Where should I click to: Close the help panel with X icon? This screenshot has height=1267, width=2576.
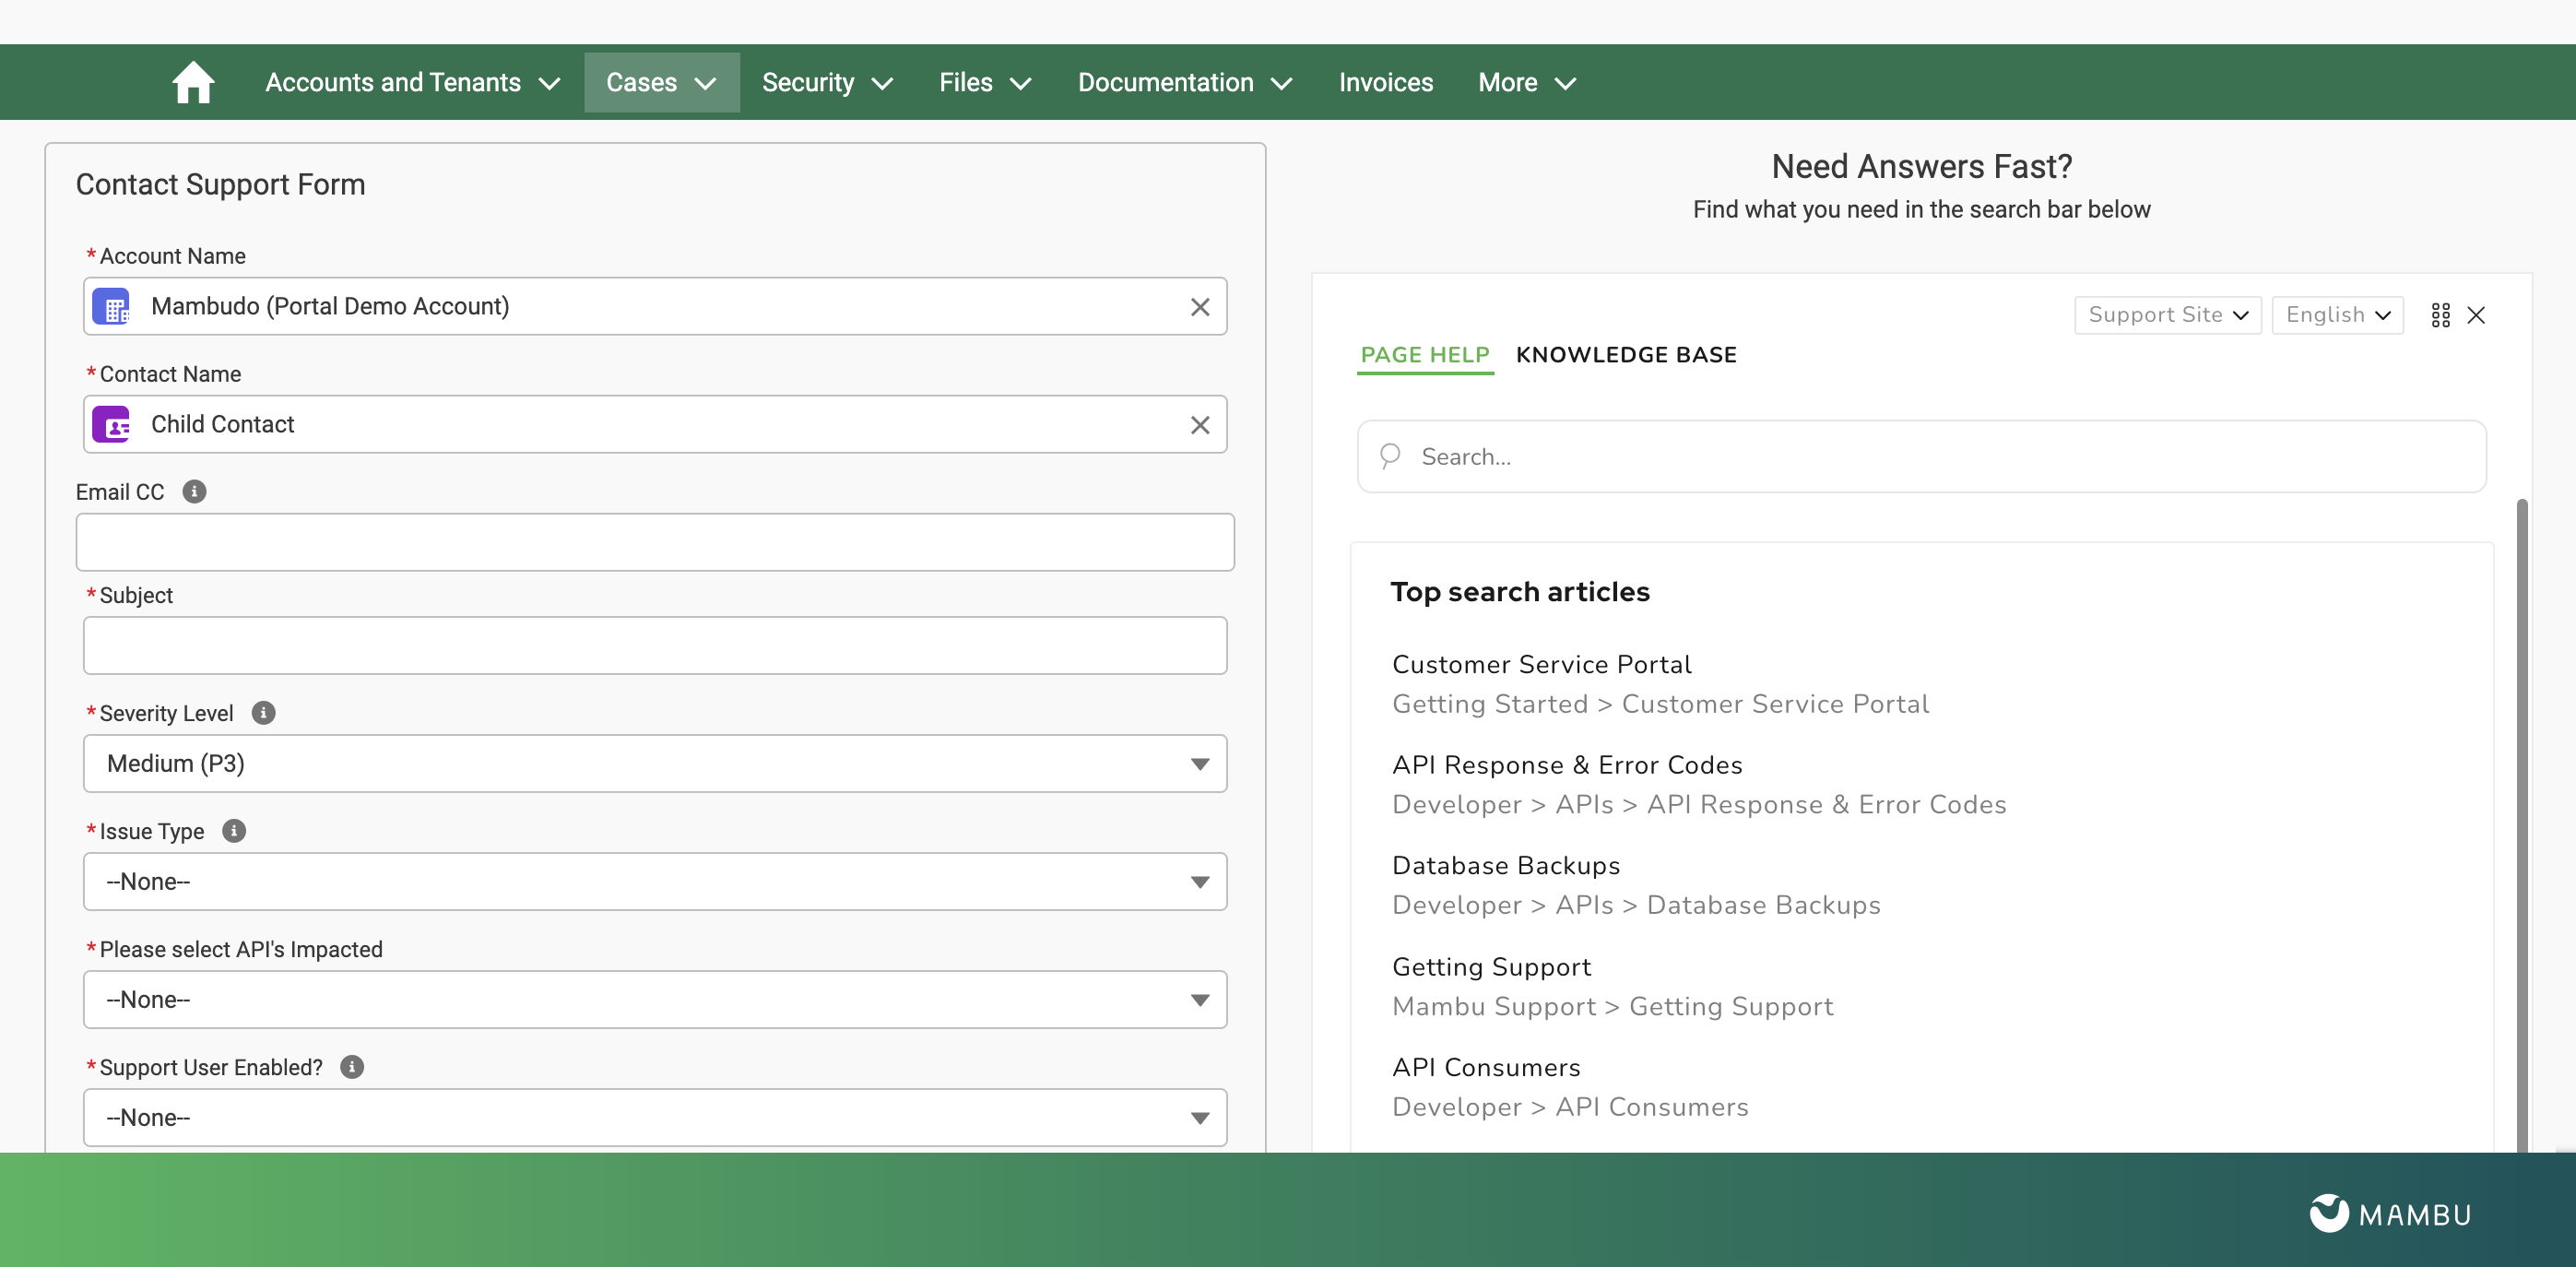pyautogui.click(x=2476, y=315)
